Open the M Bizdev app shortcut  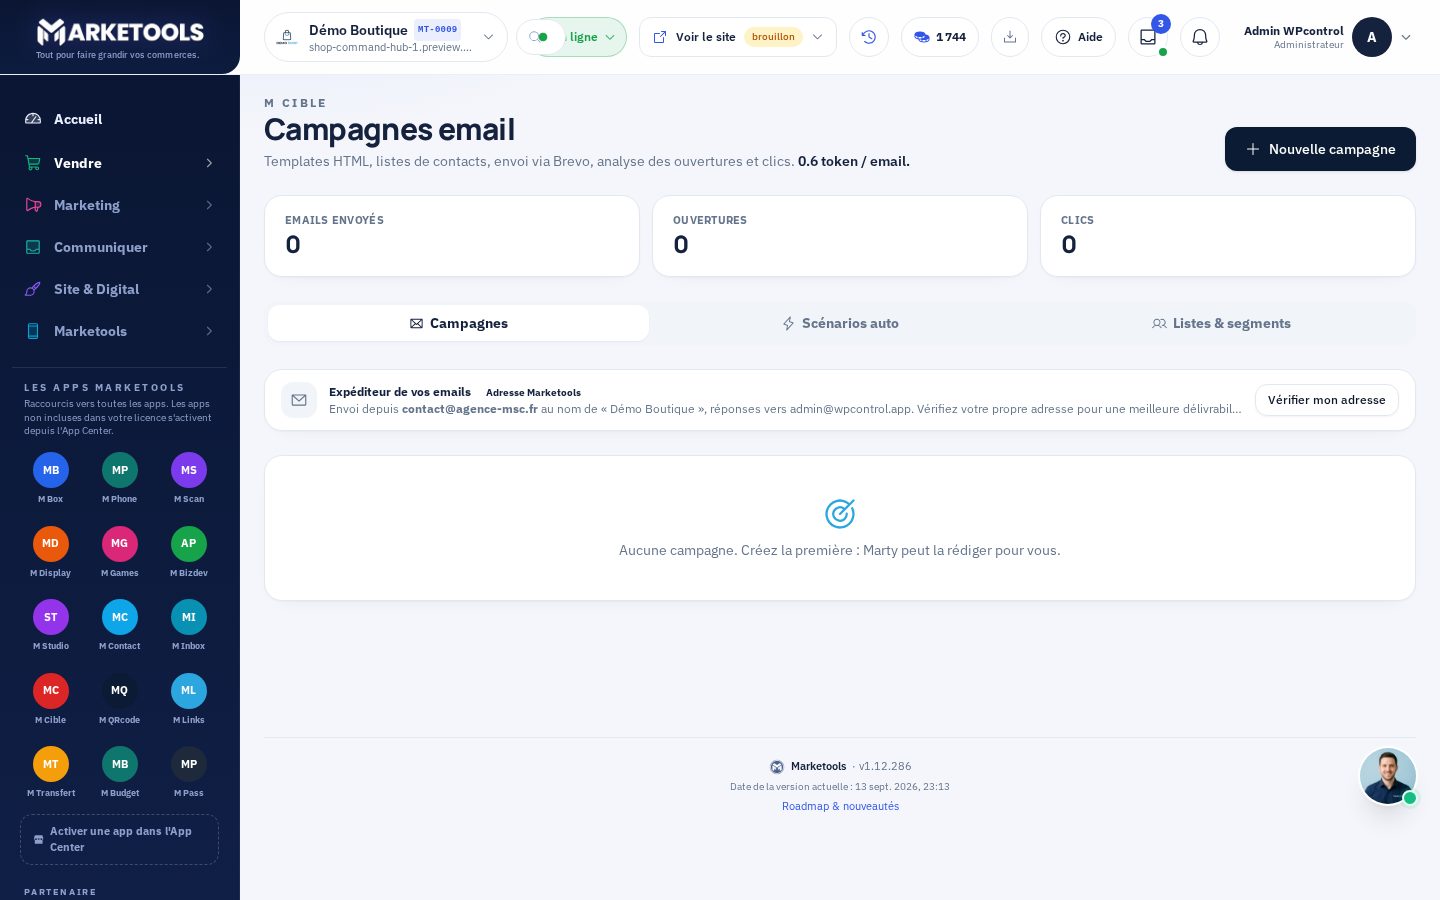pyautogui.click(x=189, y=552)
